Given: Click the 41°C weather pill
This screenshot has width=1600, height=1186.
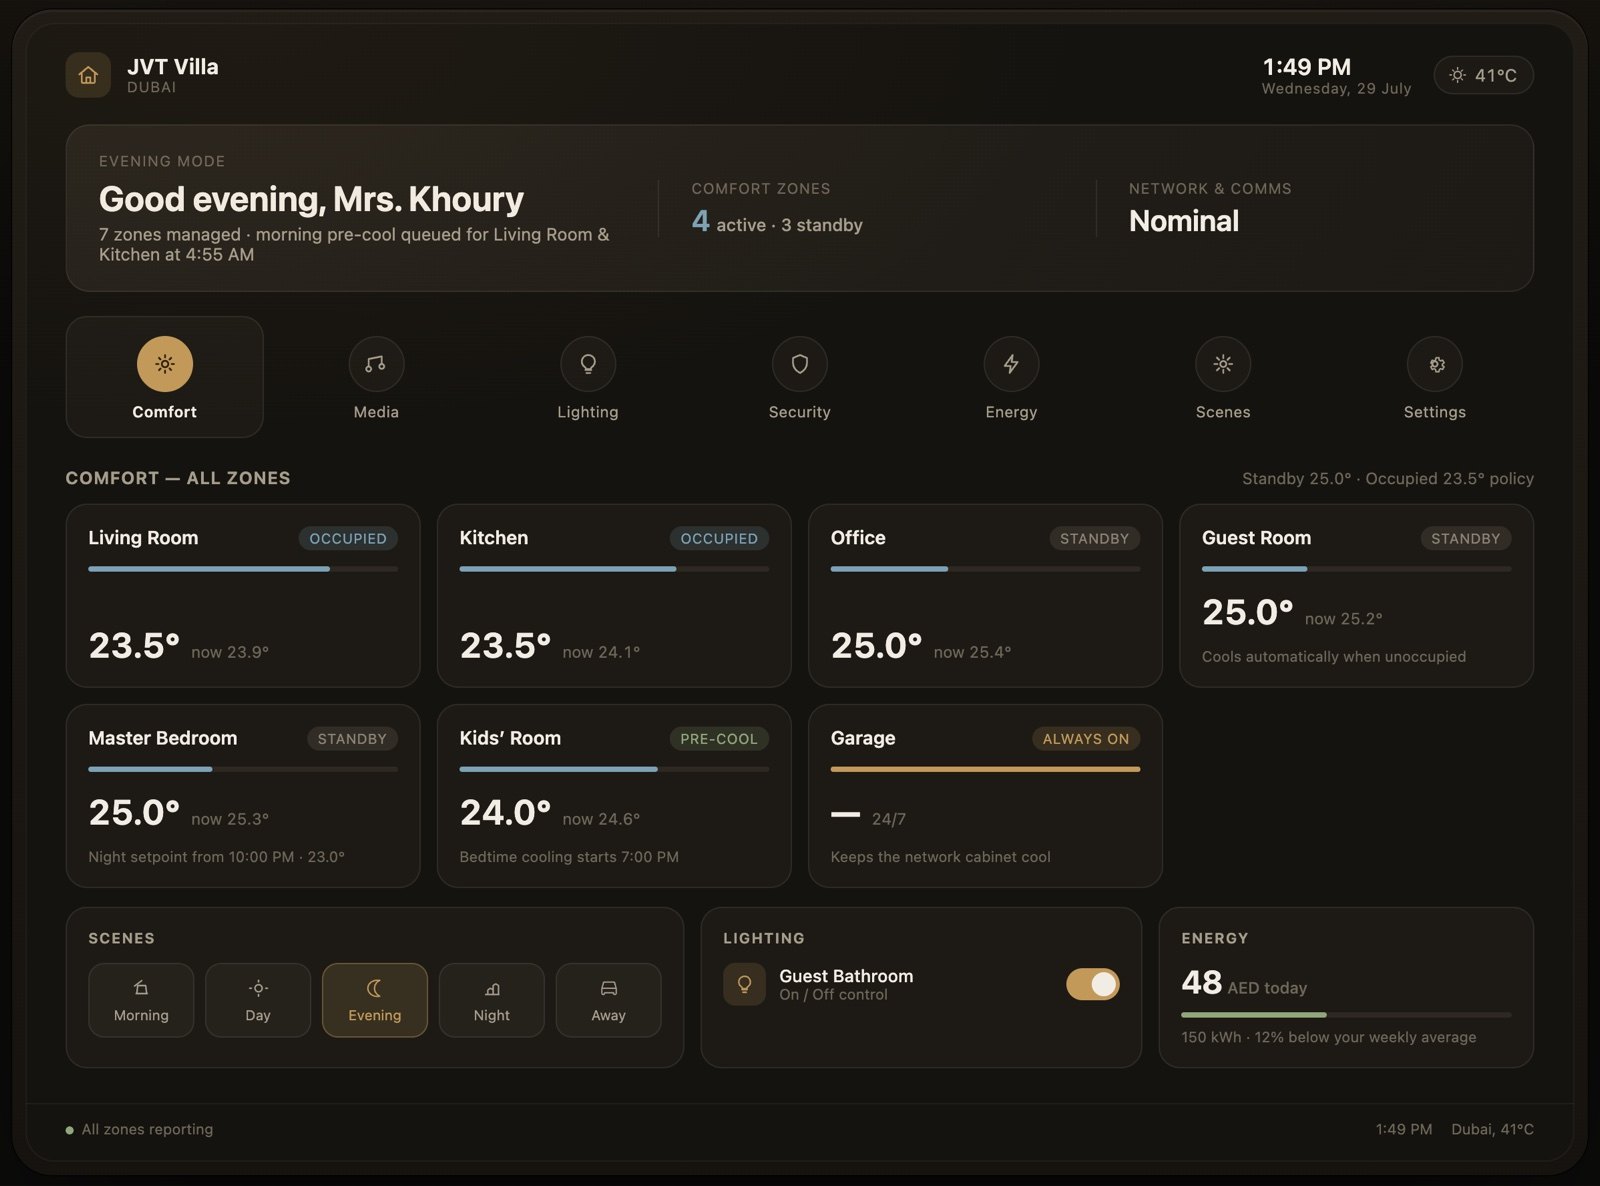Looking at the screenshot, I should [x=1484, y=75].
